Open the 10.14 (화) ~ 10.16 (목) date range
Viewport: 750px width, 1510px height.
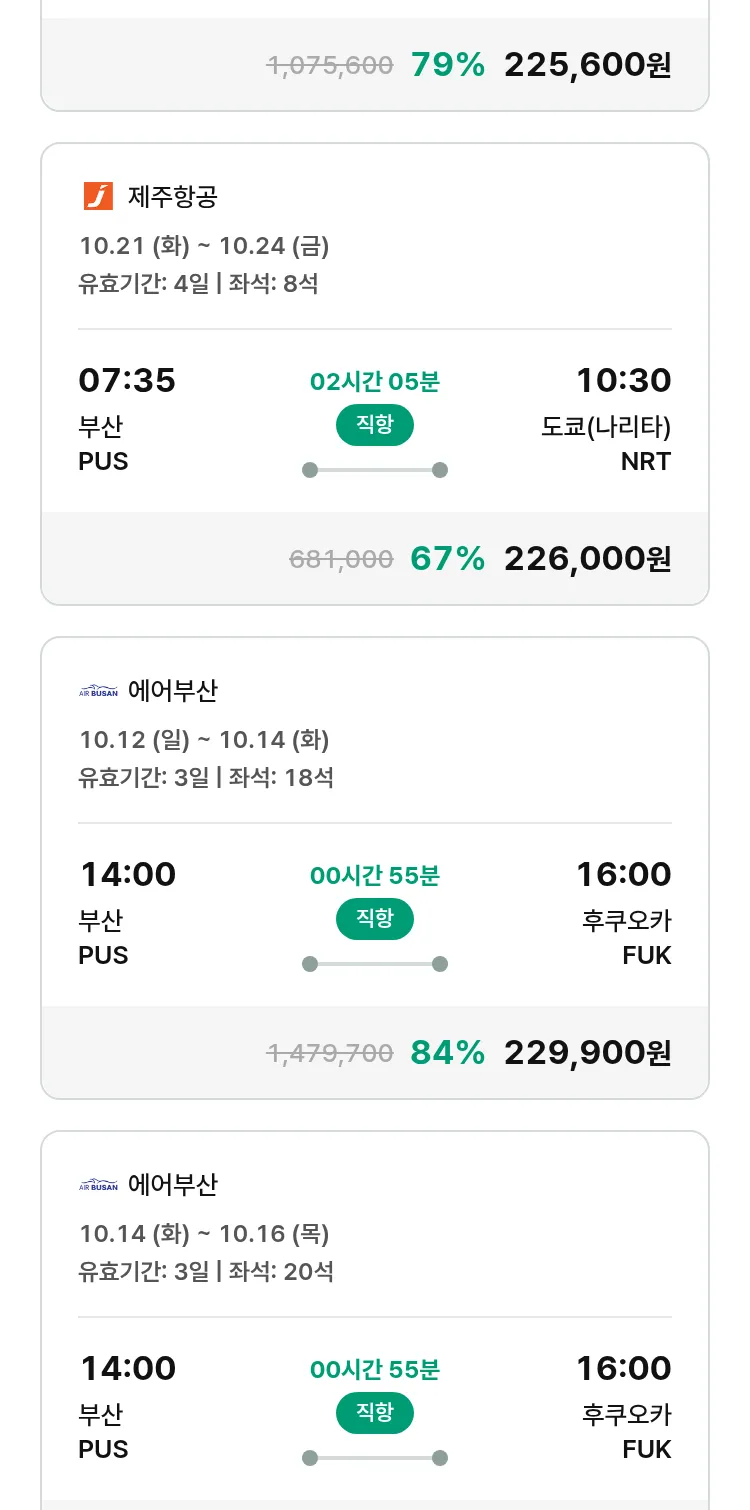pos(204,1234)
